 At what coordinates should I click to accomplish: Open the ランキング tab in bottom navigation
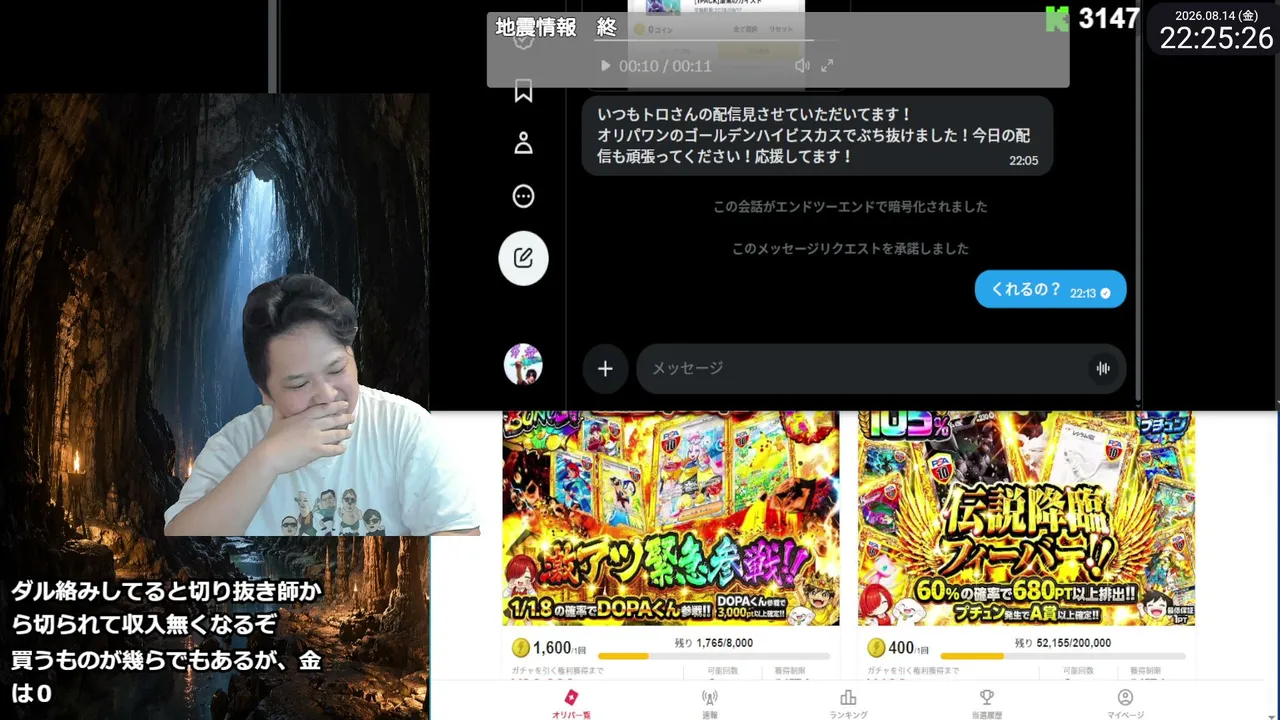pos(848,704)
